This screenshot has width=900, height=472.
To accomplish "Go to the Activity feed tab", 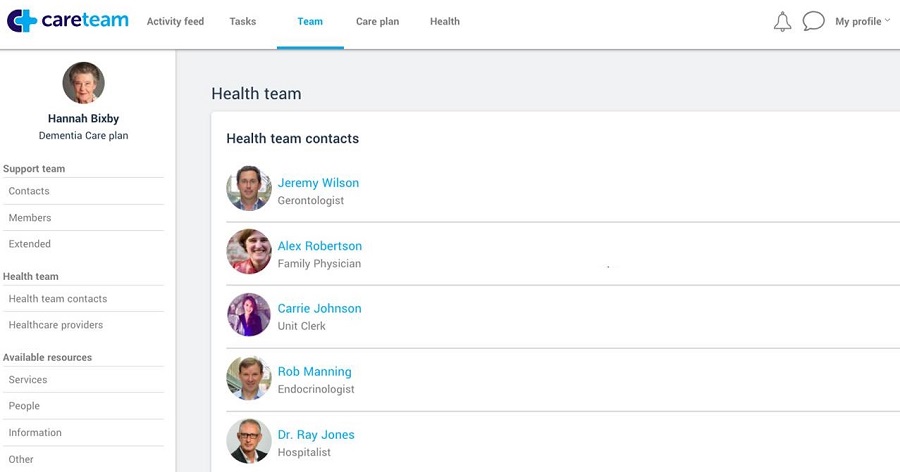I will coord(175,22).
